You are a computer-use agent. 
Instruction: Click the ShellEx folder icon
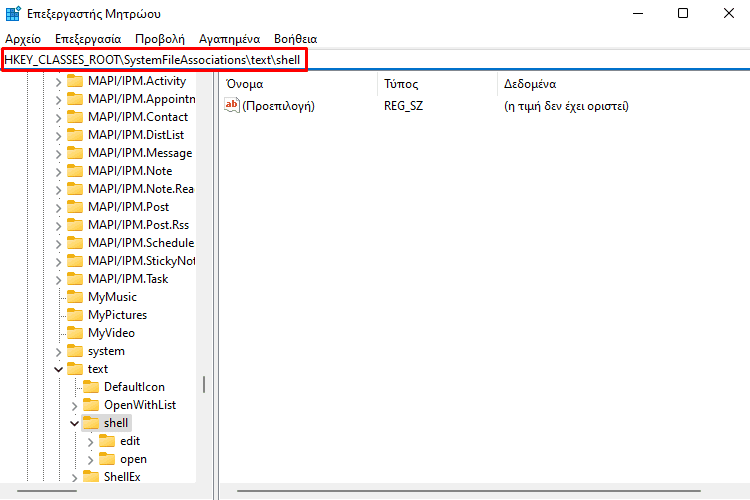coord(91,476)
